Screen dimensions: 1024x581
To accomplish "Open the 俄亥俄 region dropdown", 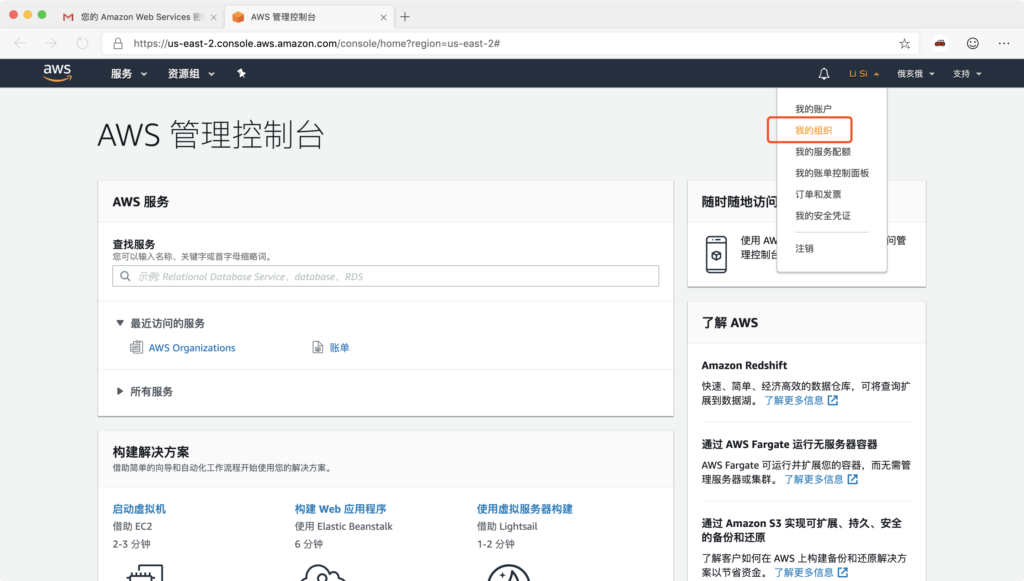I will 916,74.
